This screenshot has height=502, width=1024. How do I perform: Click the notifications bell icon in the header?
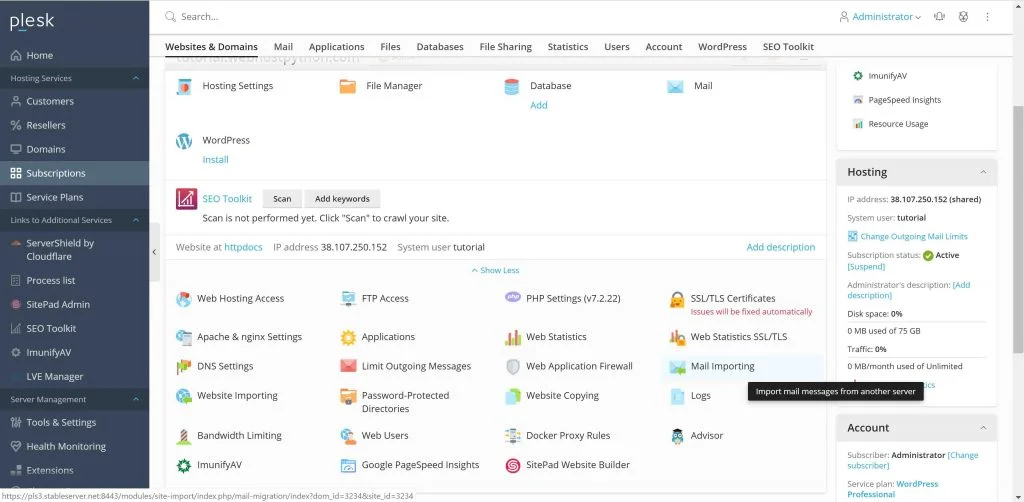pyautogui.click(x=940, y=17)
